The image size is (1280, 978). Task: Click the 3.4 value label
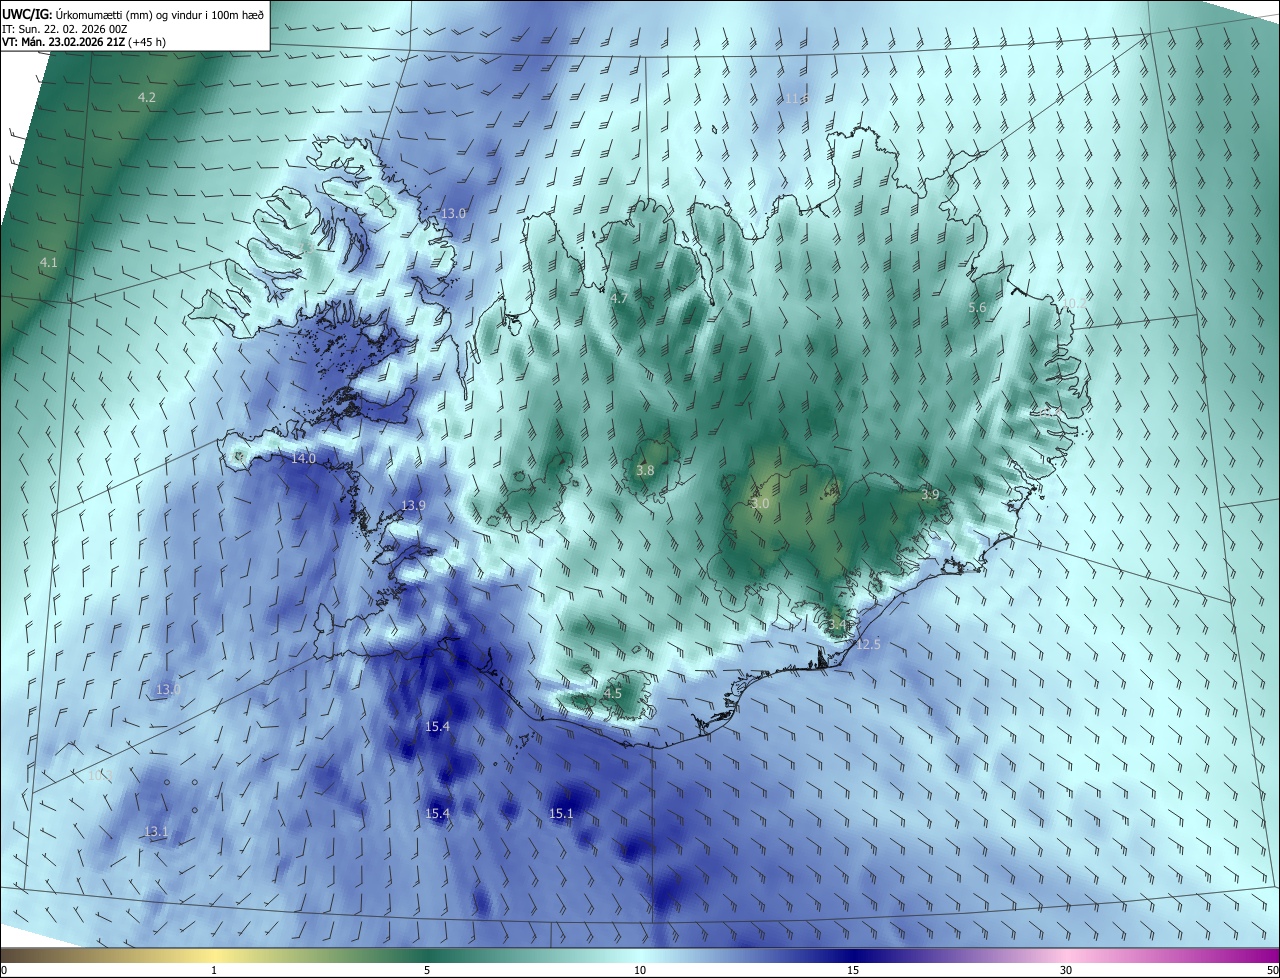click(x=837, y=625)
